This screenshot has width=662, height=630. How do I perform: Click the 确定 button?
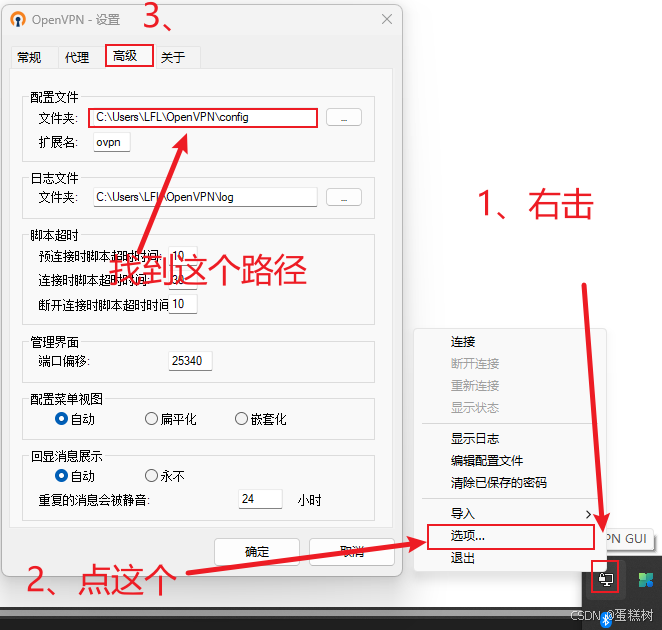(257, 551)
